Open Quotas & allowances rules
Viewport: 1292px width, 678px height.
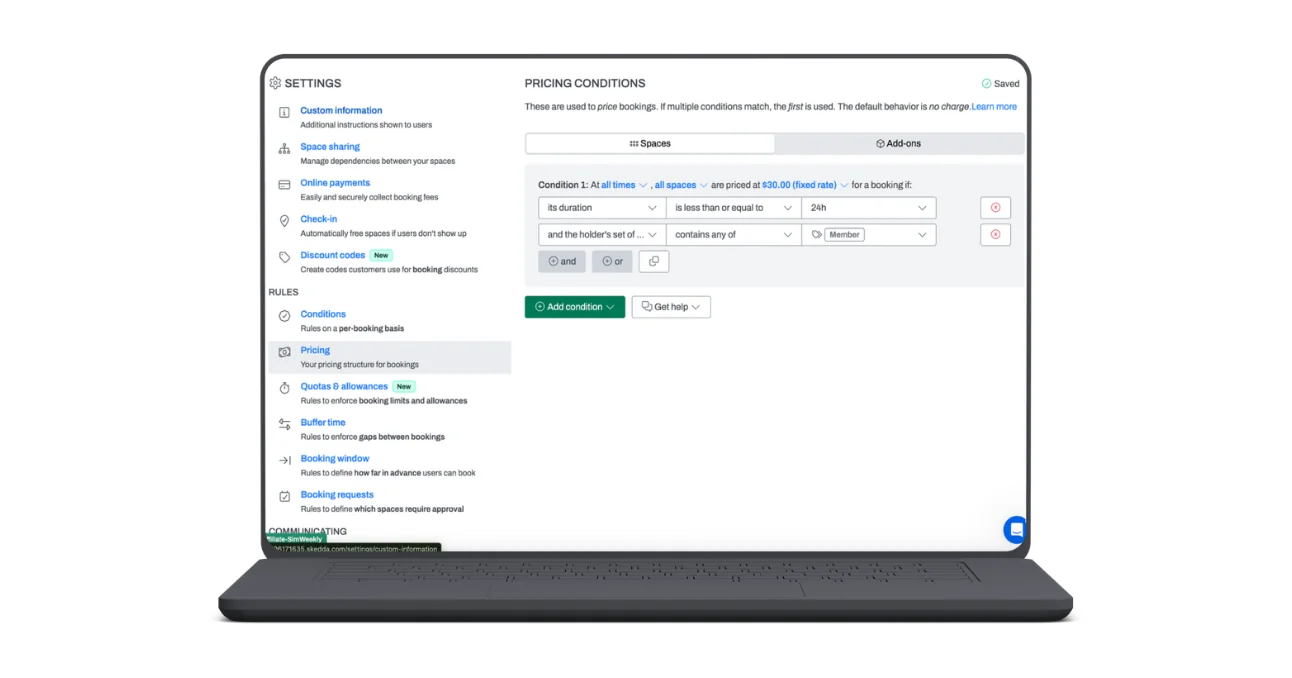pos(344,386)
